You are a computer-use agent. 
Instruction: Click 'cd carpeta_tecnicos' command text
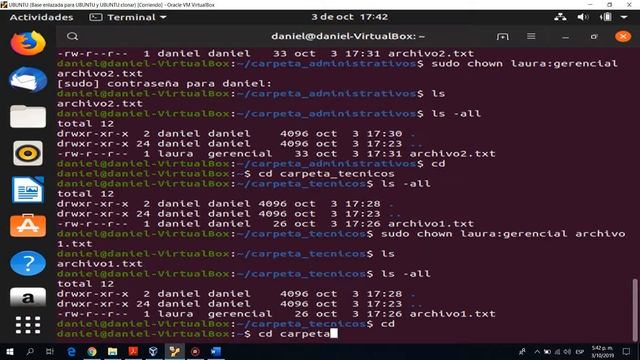click(x=326, y=174)
